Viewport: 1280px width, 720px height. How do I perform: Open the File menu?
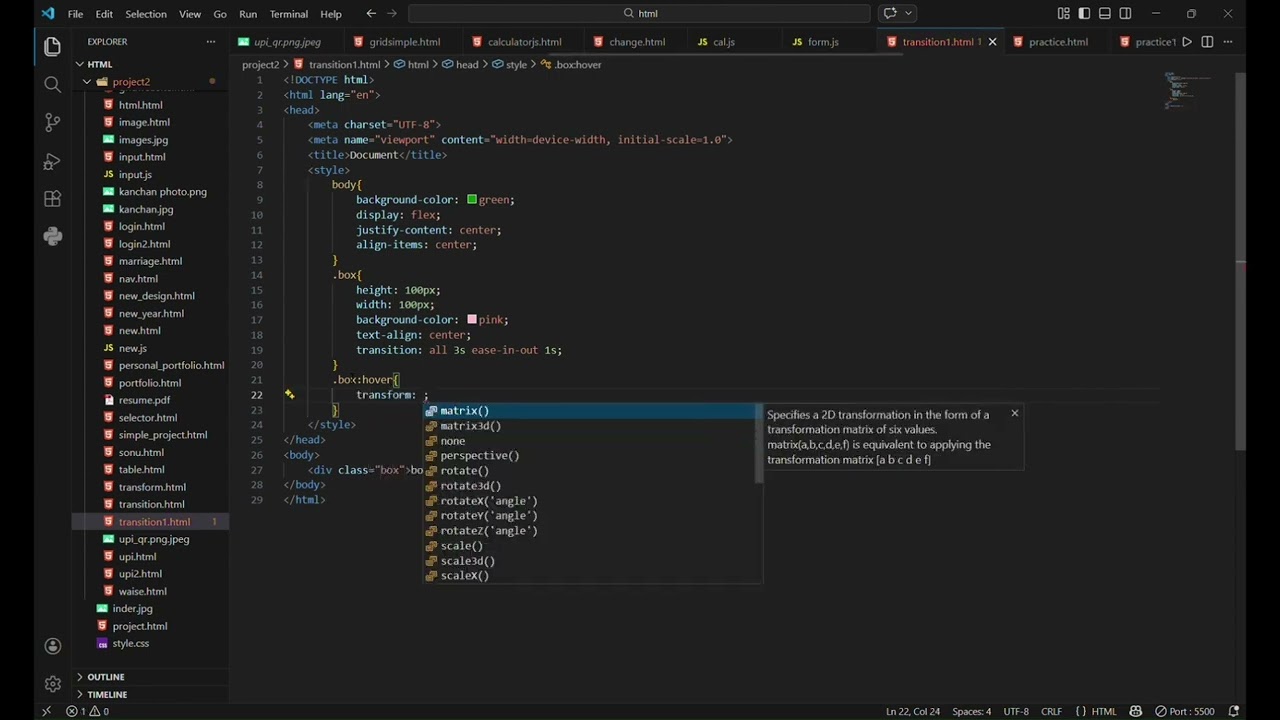tap(75, 14)
